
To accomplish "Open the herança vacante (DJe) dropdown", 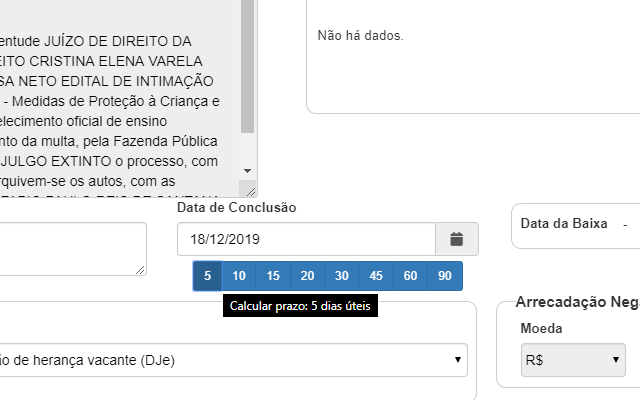I will click(234, 360).
